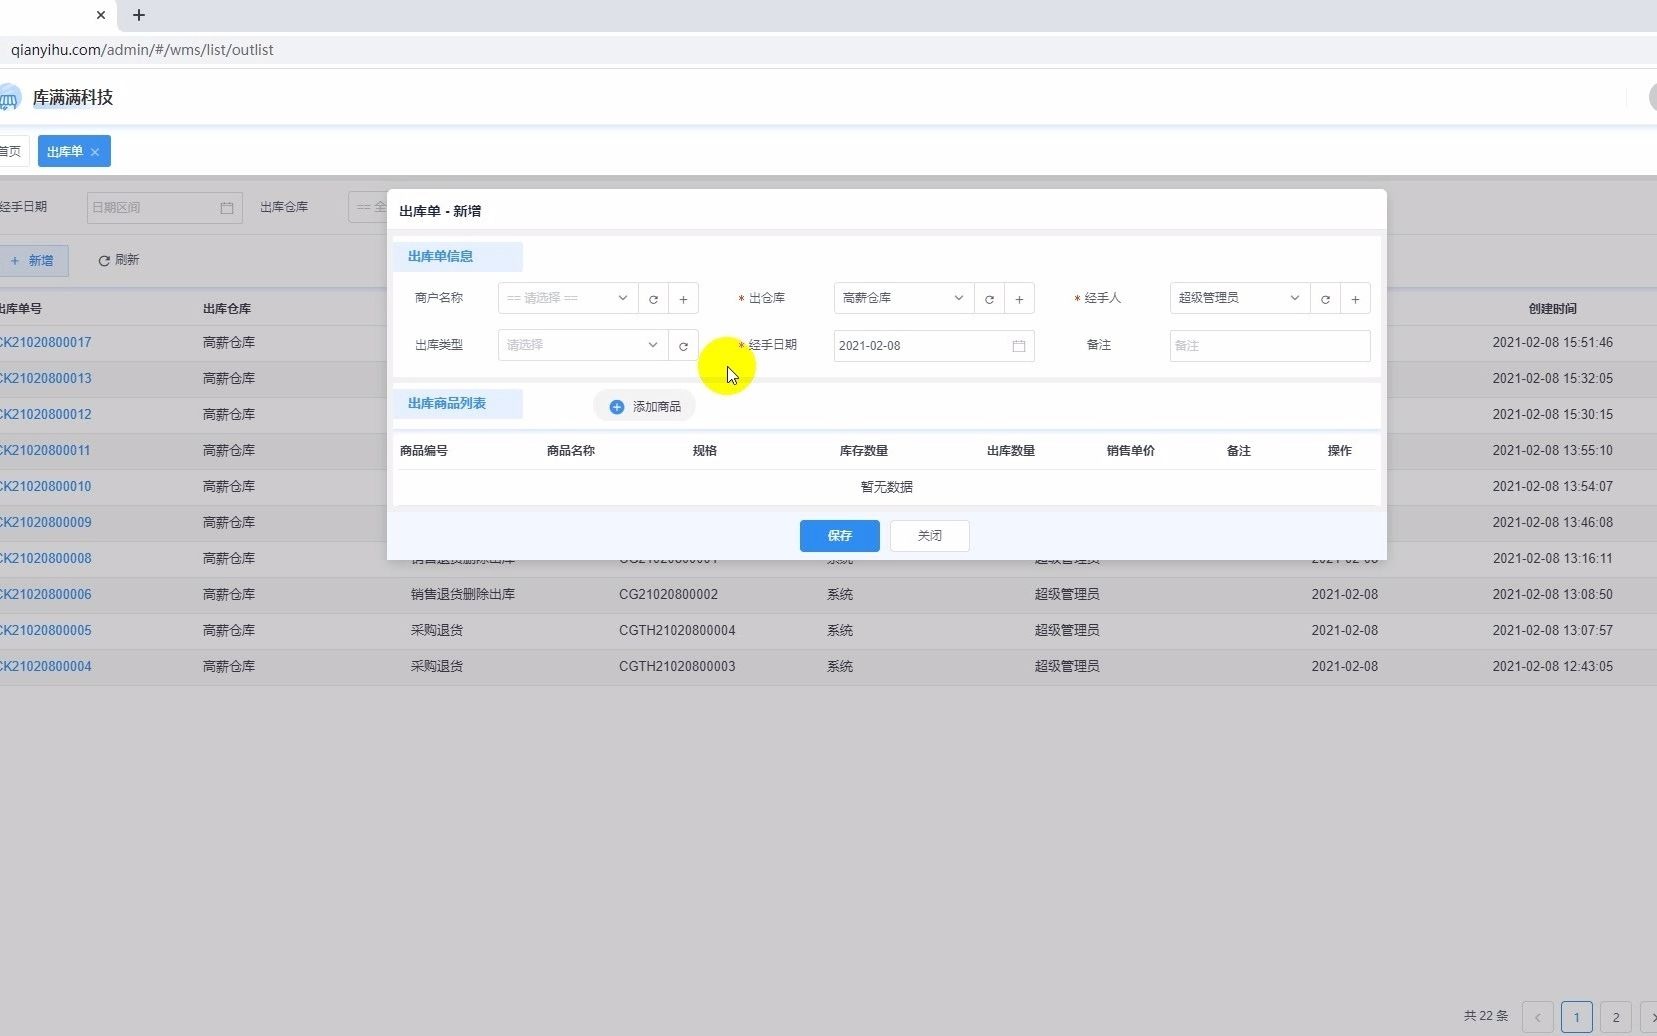Click the 库存数量 column header
This screenshot has height=1036, width=1657.
[864, 451]
